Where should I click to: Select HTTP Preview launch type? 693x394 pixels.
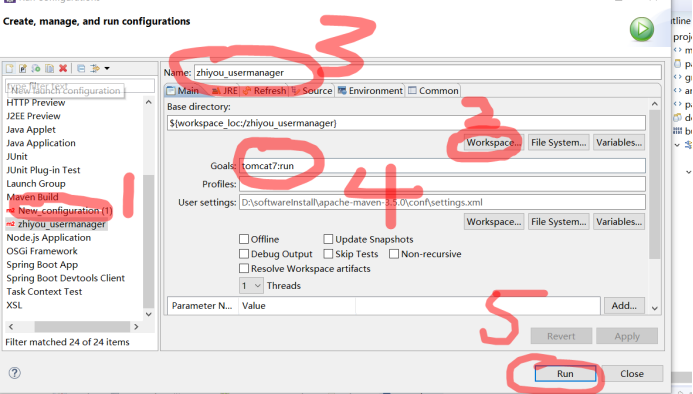[36, 103]
